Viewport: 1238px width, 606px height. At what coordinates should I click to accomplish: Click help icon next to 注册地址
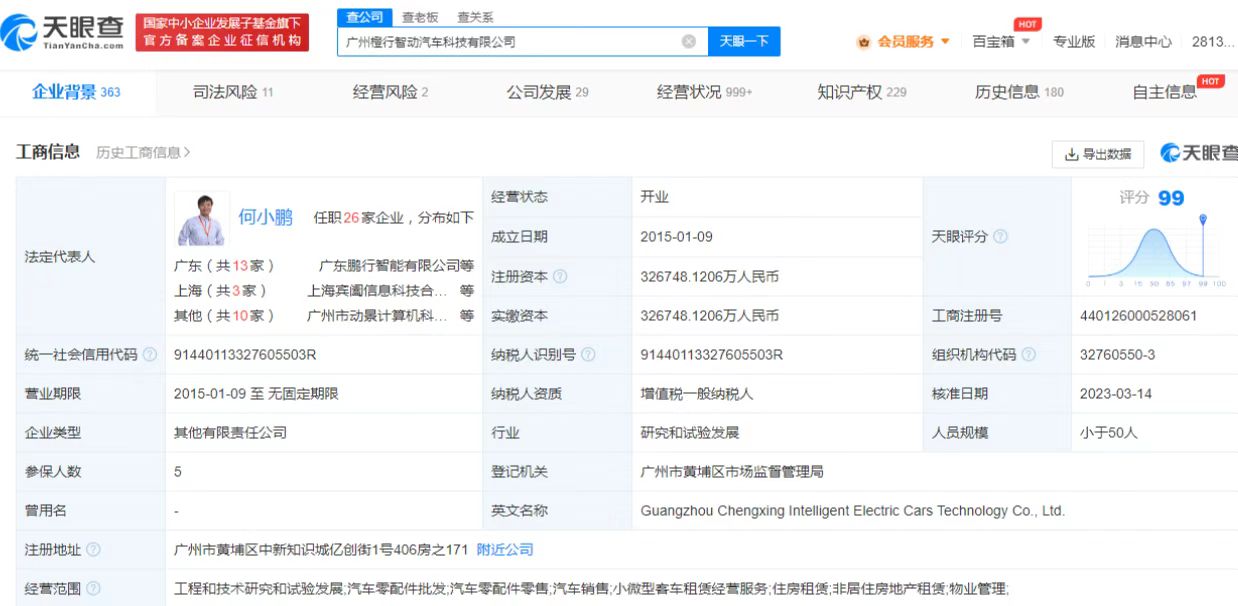coord(94,549)
